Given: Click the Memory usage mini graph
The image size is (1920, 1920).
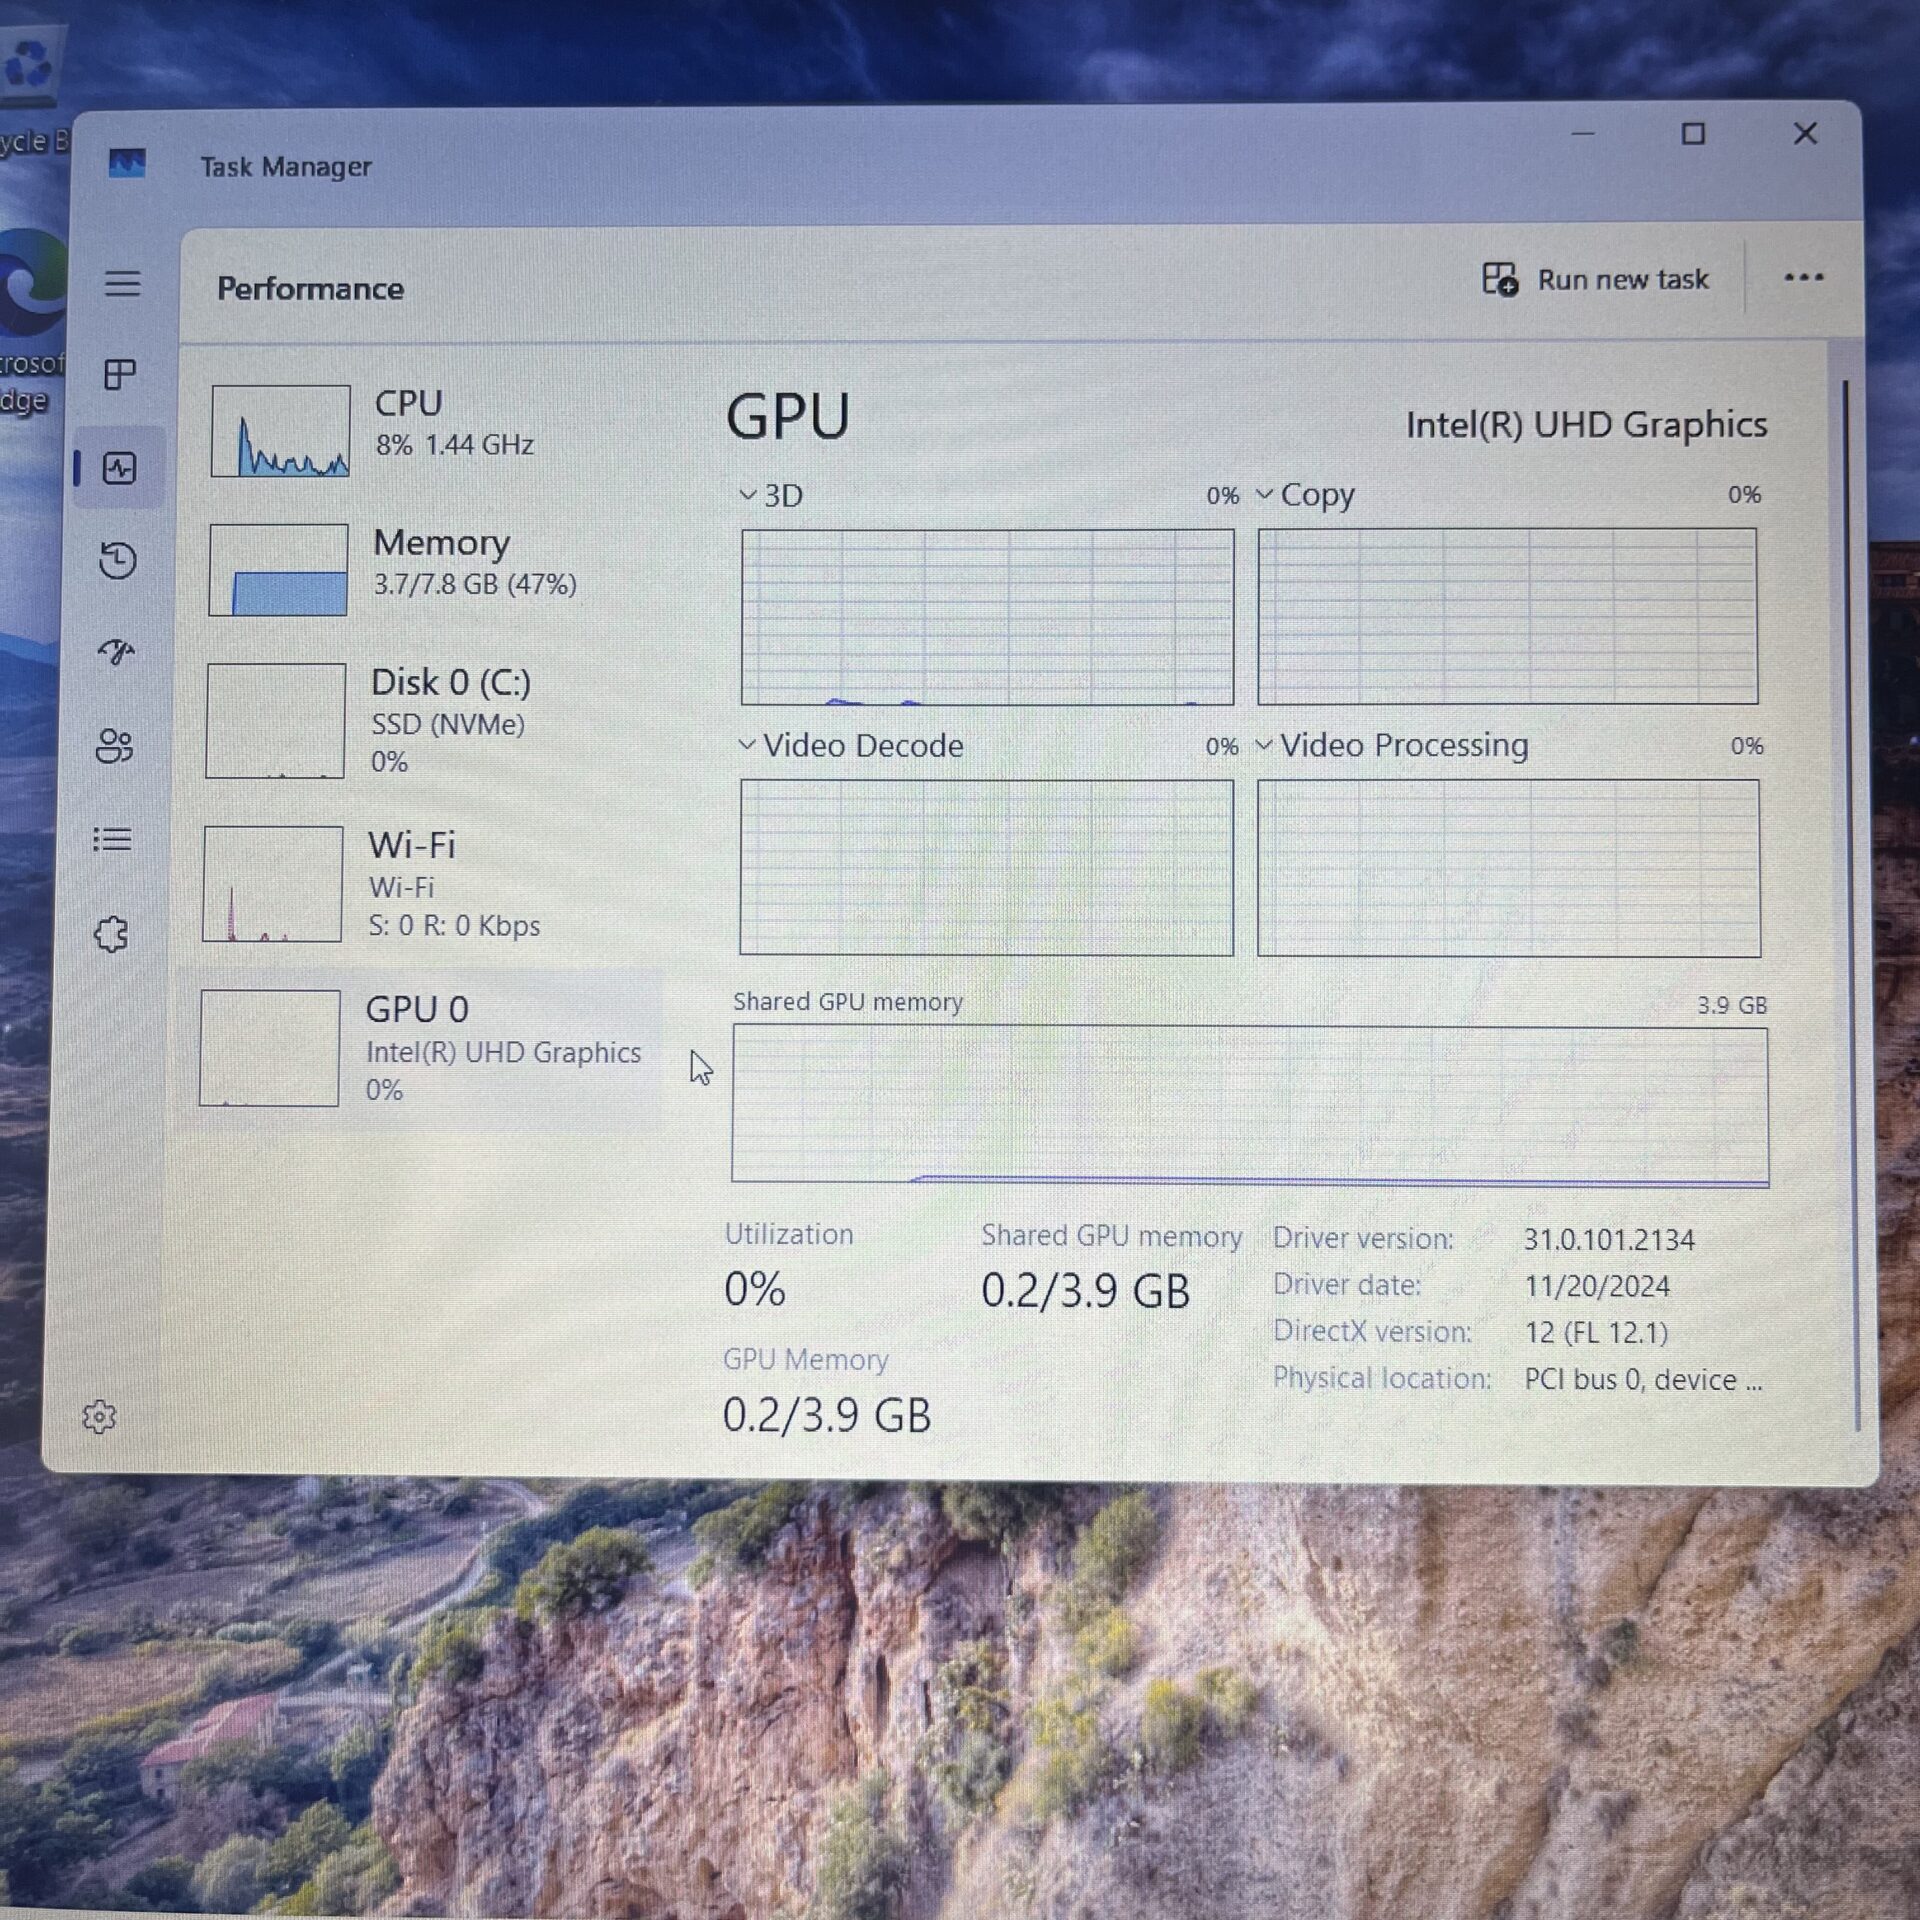Looking at the screenshot, I should pyautogui.click(x=278, y=569).
